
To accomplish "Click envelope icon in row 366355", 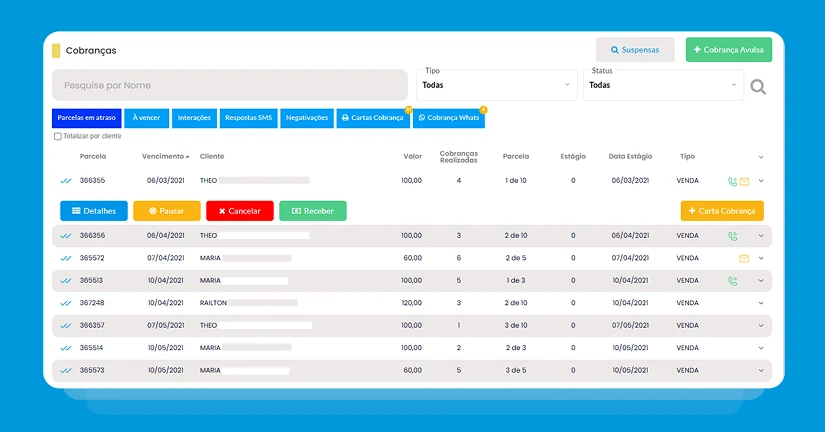I will (744, 182).
